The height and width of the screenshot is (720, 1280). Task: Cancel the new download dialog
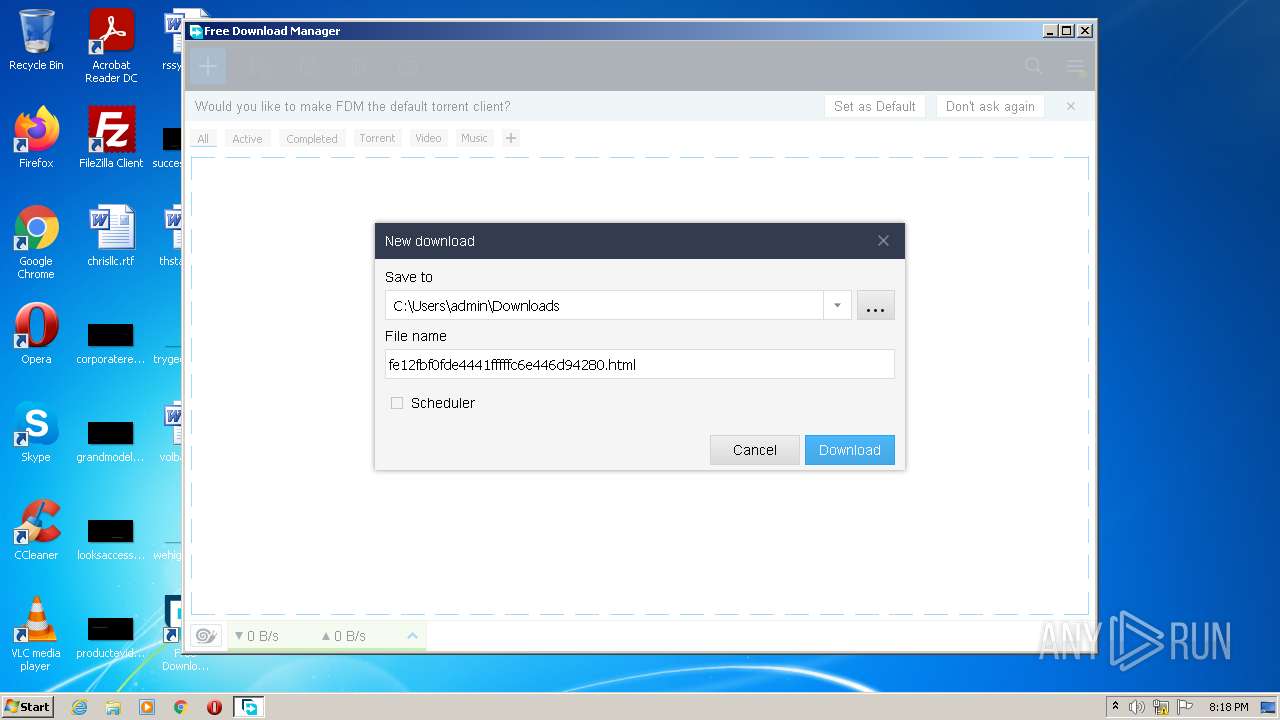[755, 450]
